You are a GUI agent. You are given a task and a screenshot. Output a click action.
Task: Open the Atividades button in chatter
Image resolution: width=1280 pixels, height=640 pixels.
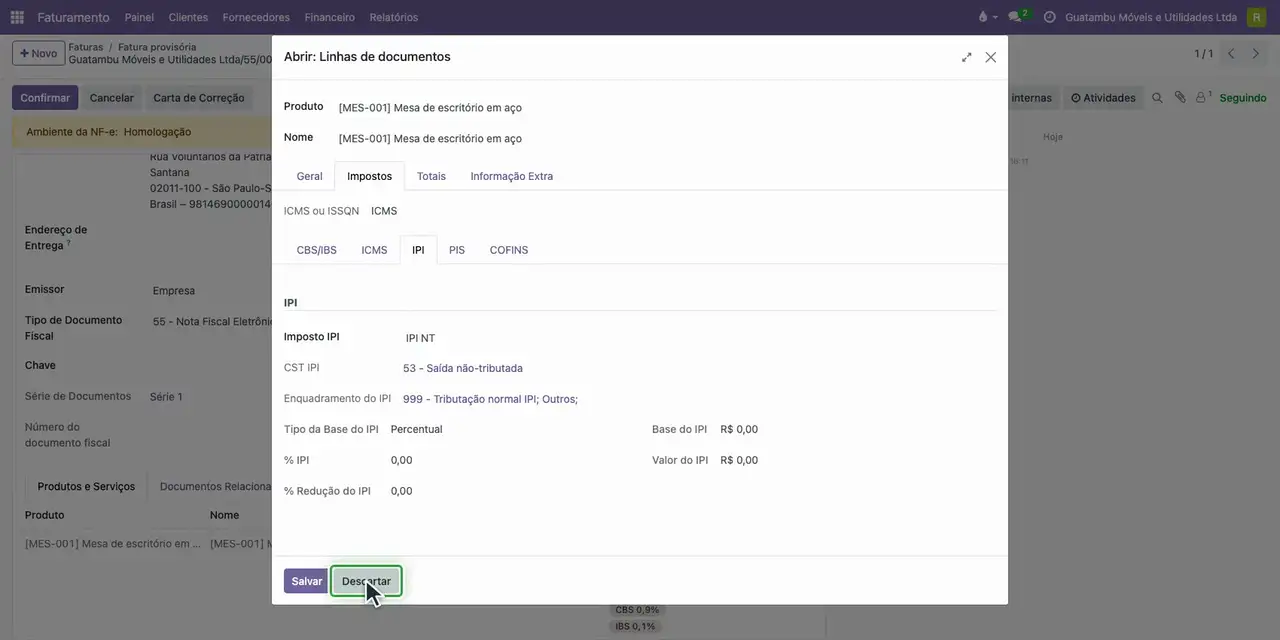pyautogui.click(x=1103, y=98)
